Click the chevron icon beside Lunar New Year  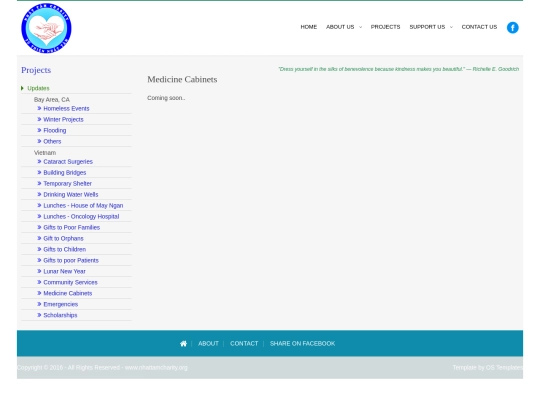pyautogui.click(x=39, y=271)
